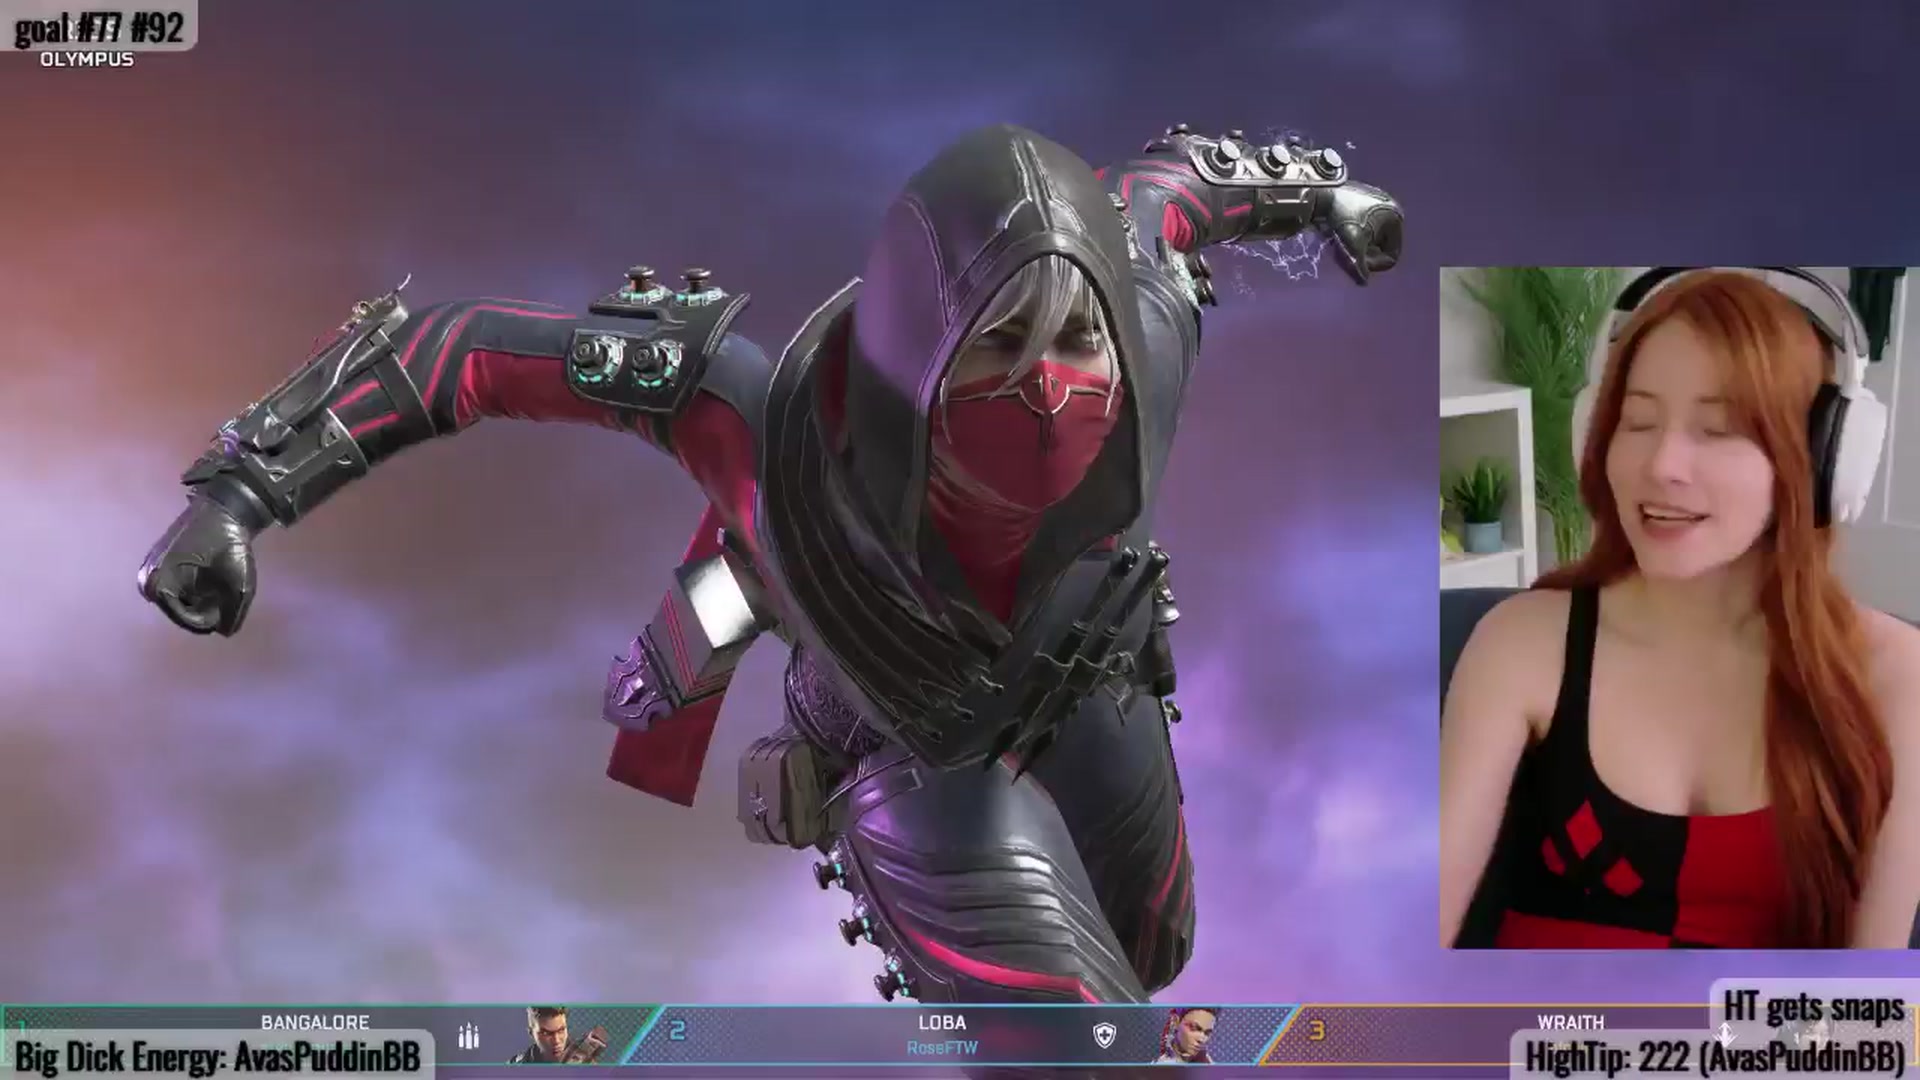
Task: Click the RoseFTW player name
Action: (942, 1048)
